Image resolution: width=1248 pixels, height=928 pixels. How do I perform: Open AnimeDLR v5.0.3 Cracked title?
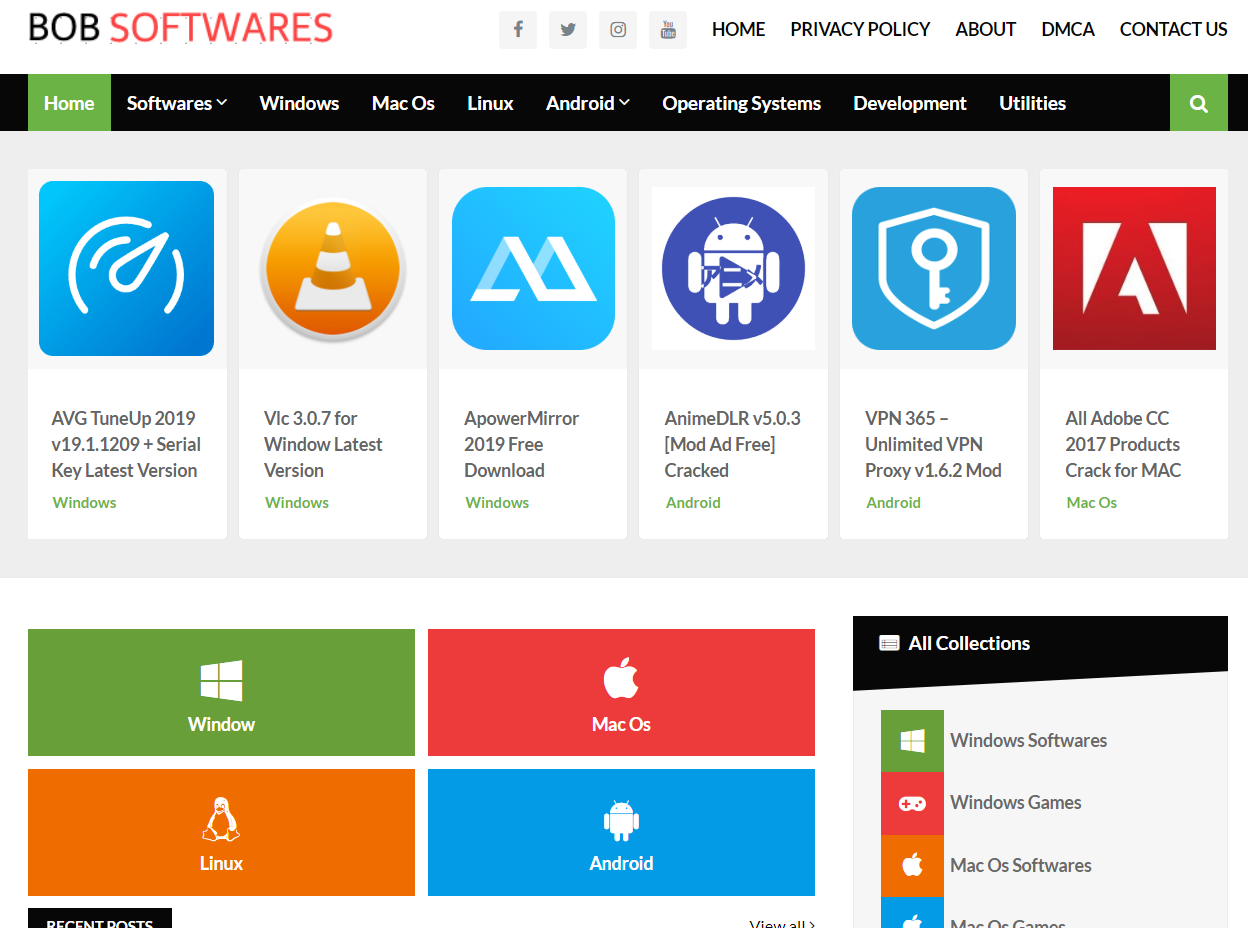click(x=733, y=444)
